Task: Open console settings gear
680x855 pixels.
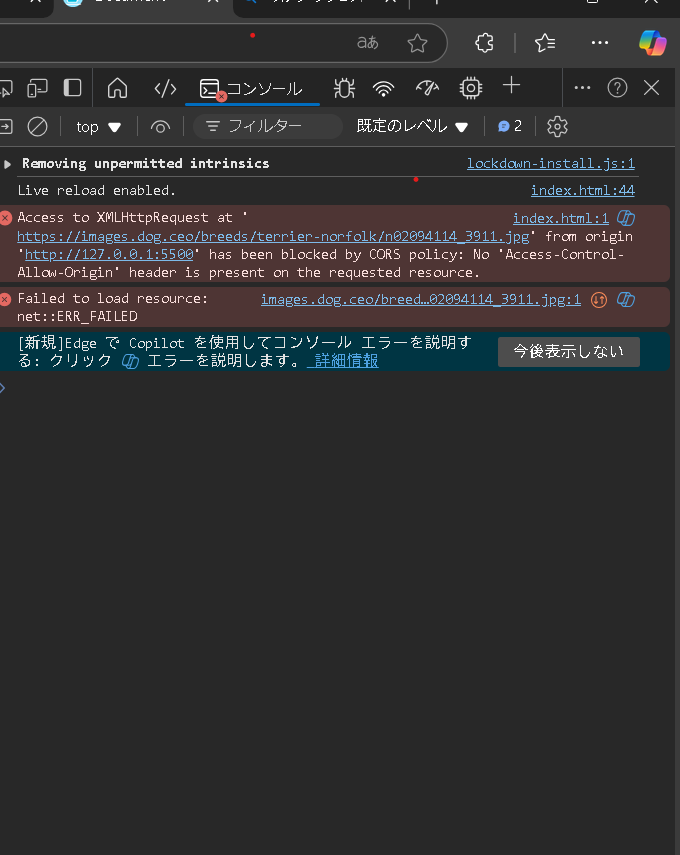Action: (x=557, y=127)
